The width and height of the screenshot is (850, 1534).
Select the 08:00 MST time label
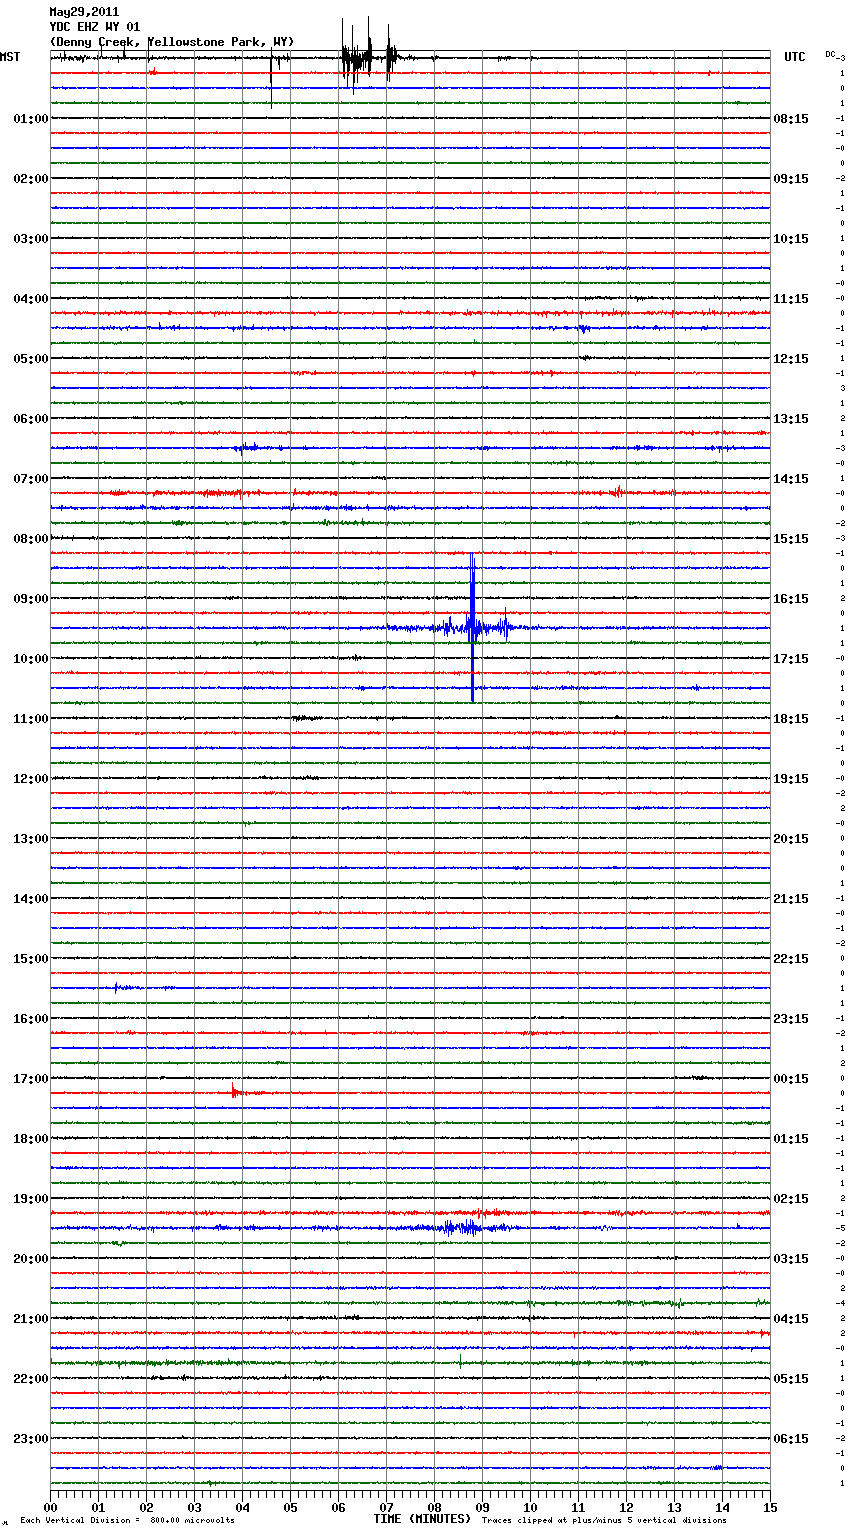pyautogui.click(x=31, y=539)
